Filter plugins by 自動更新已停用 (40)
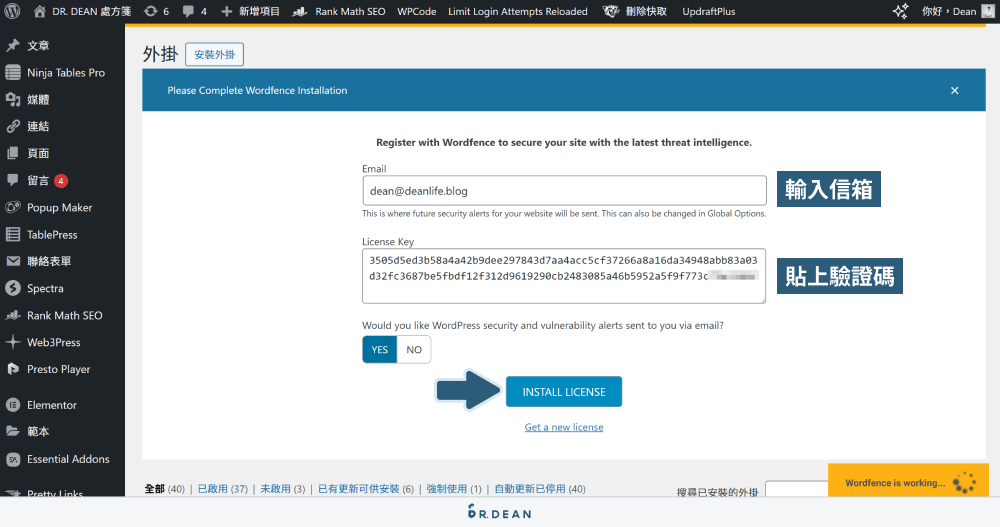 540,489
